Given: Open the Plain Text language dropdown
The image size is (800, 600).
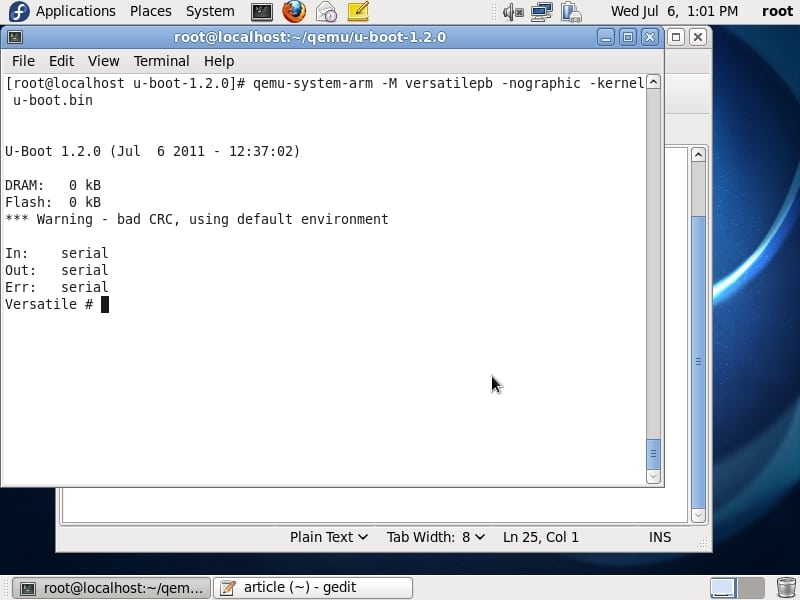Looking at the screenshot, I should point(329,537).
